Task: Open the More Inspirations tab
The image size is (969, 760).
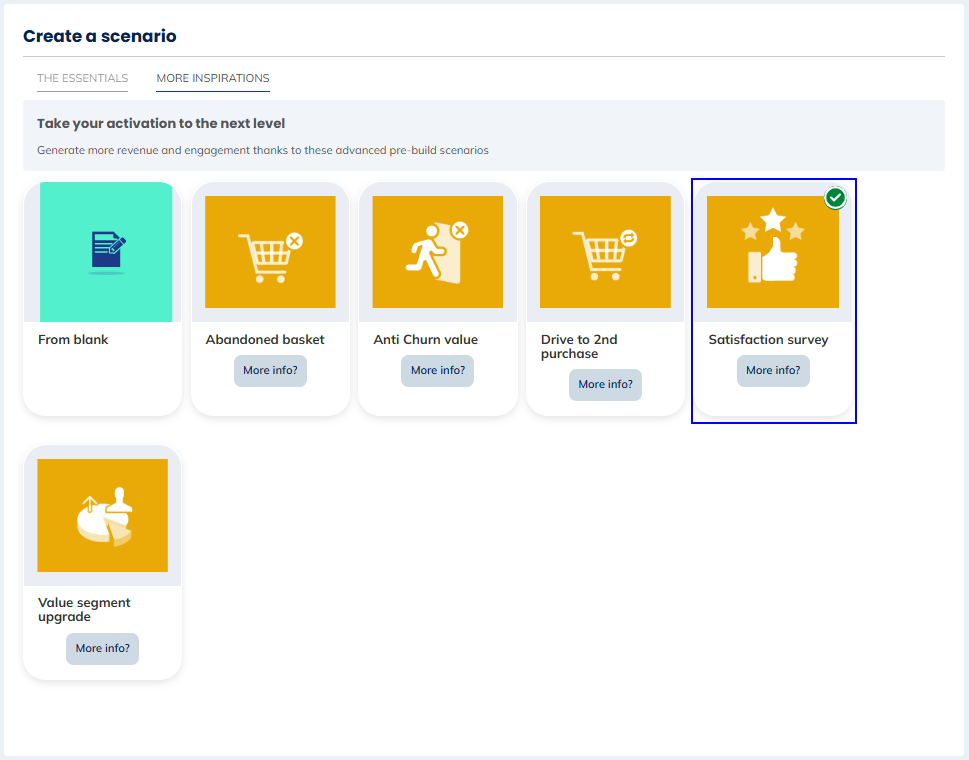Action: point(213,78)
